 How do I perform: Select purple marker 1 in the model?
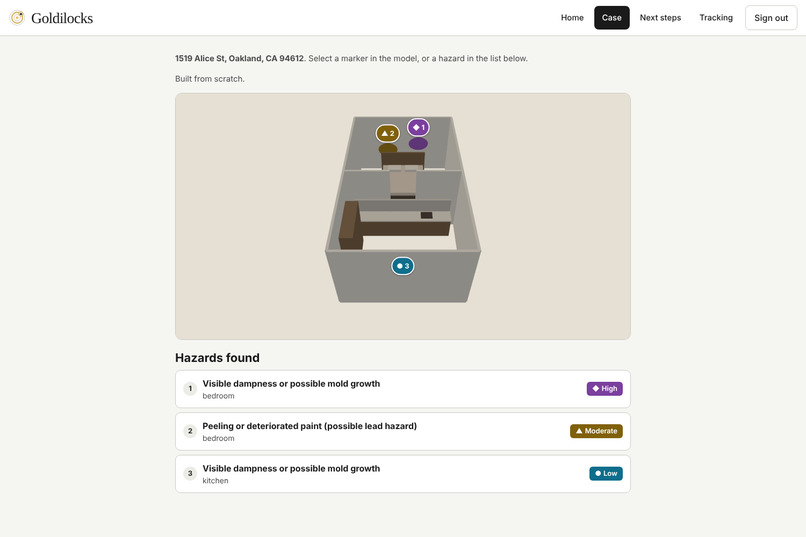418,127
